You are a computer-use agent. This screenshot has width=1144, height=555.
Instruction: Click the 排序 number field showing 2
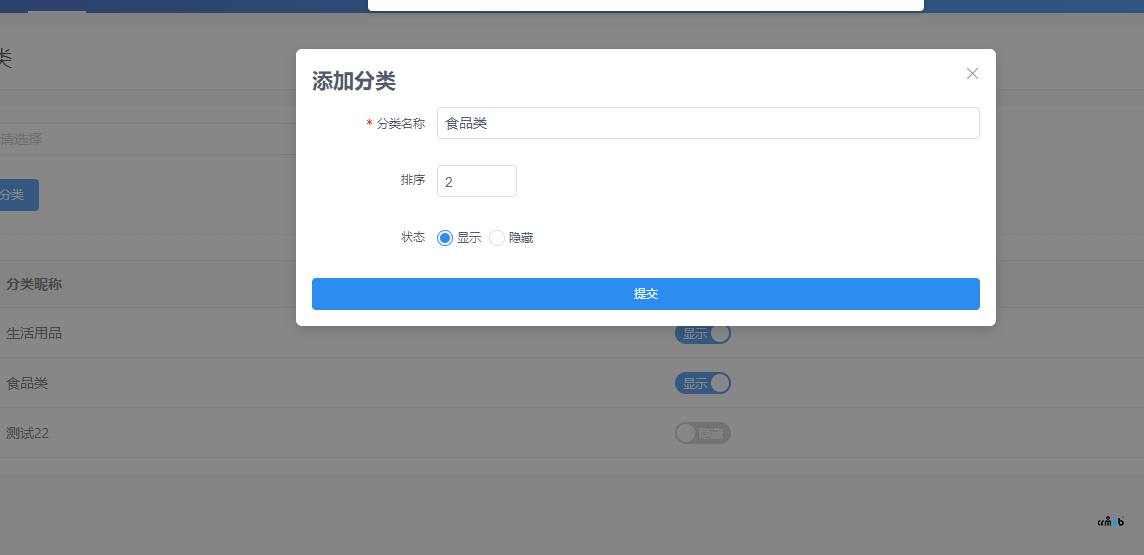(x=476, y=181)
